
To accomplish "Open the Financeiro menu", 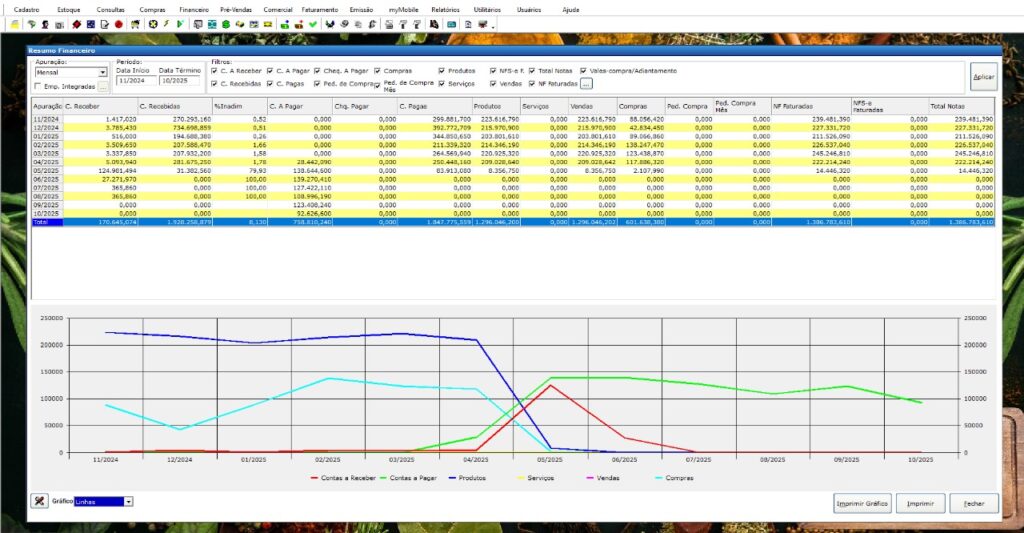I will click(194, 8).
